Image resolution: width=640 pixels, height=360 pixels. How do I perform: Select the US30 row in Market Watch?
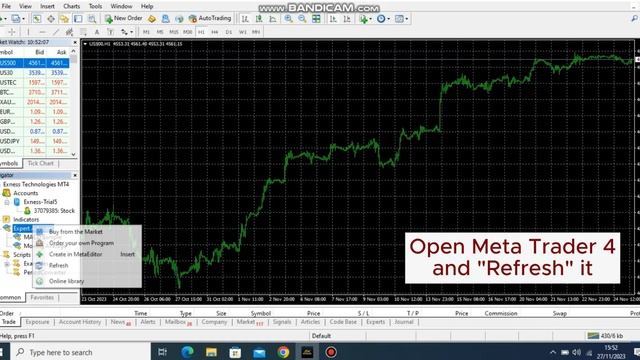click(x=34, y=73)
